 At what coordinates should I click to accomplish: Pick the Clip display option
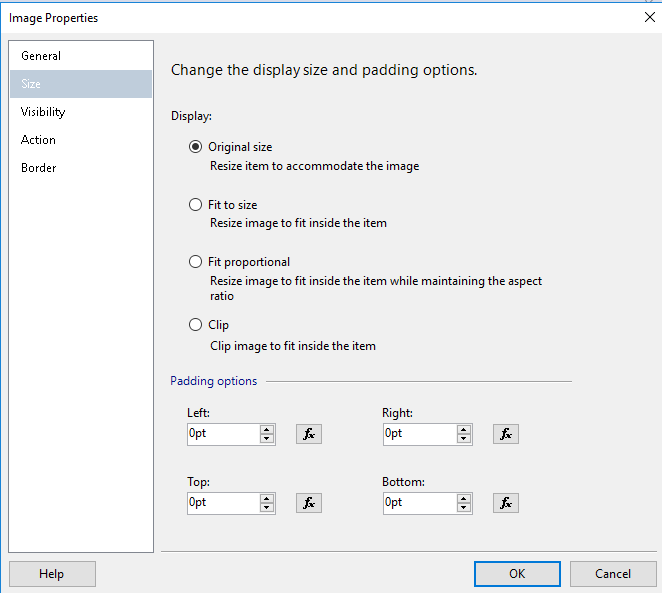click(196, 325)
